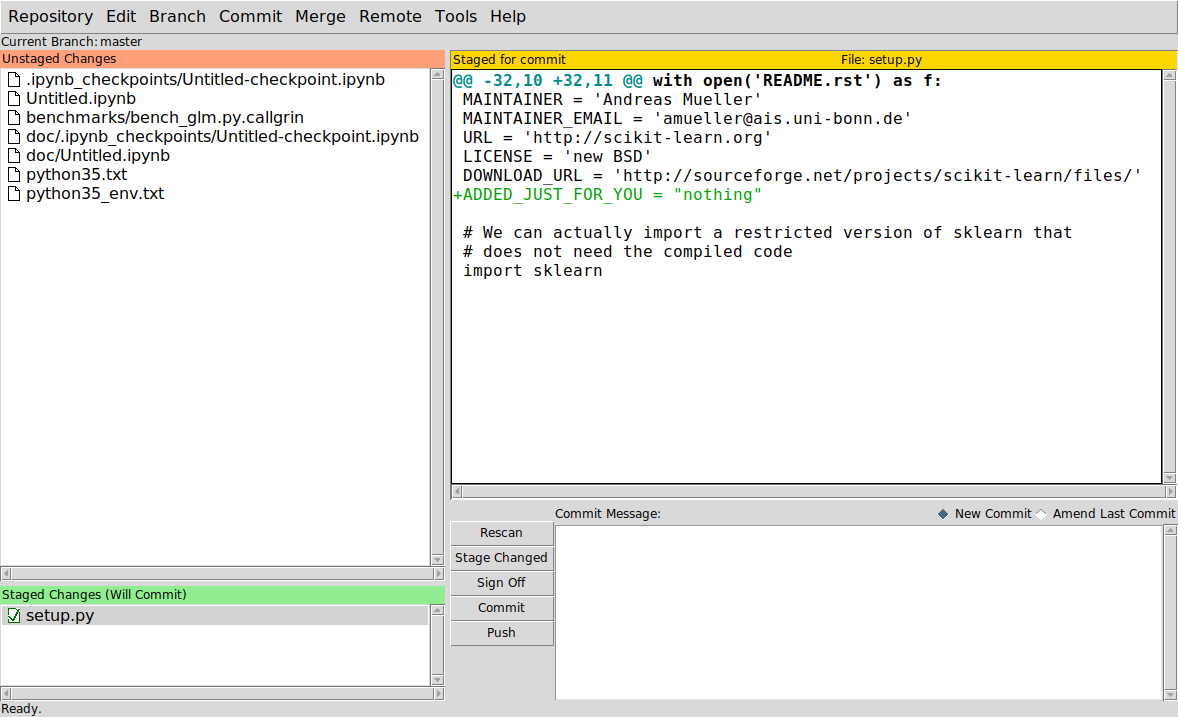Click icon of .ipynb_checkpoints/Untitled-checkpoint.ipynb
The width and height of the screenshot is (1178, 717).
coord(14,80)
